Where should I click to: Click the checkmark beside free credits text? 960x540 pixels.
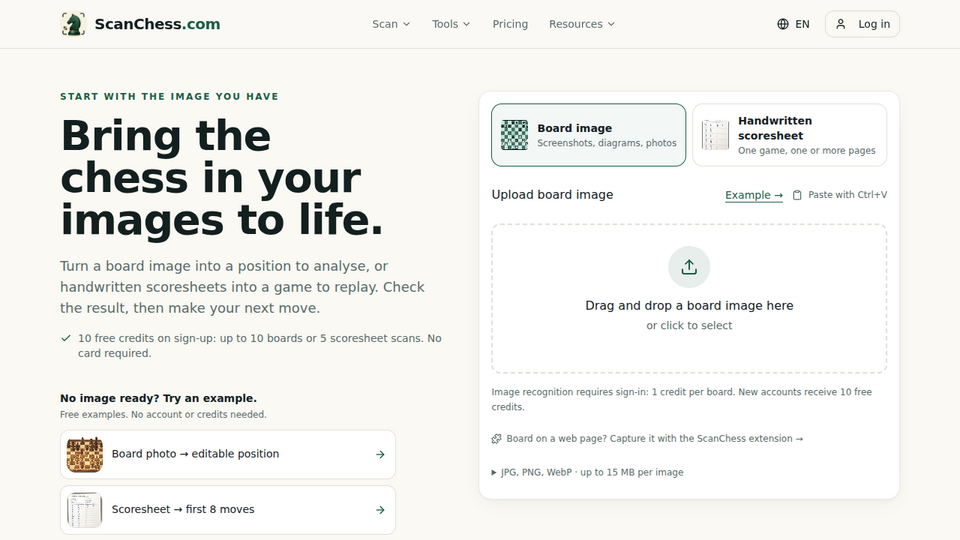coord(66,338)
